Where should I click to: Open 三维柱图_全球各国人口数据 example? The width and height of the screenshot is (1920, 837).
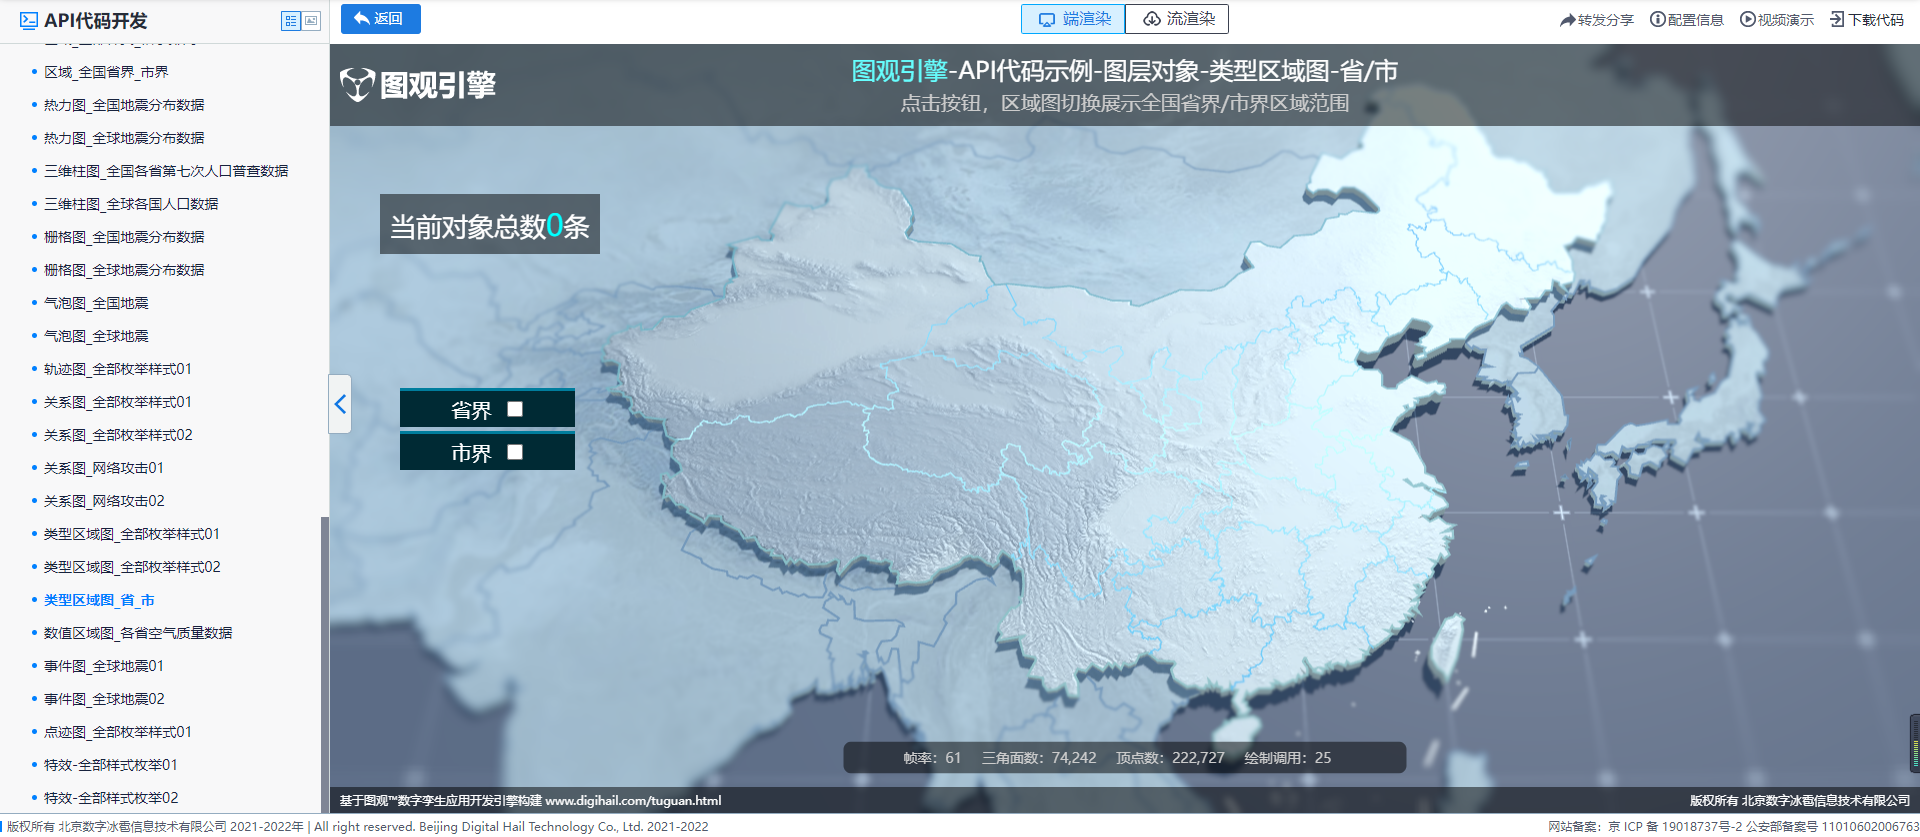coord(131,204)
